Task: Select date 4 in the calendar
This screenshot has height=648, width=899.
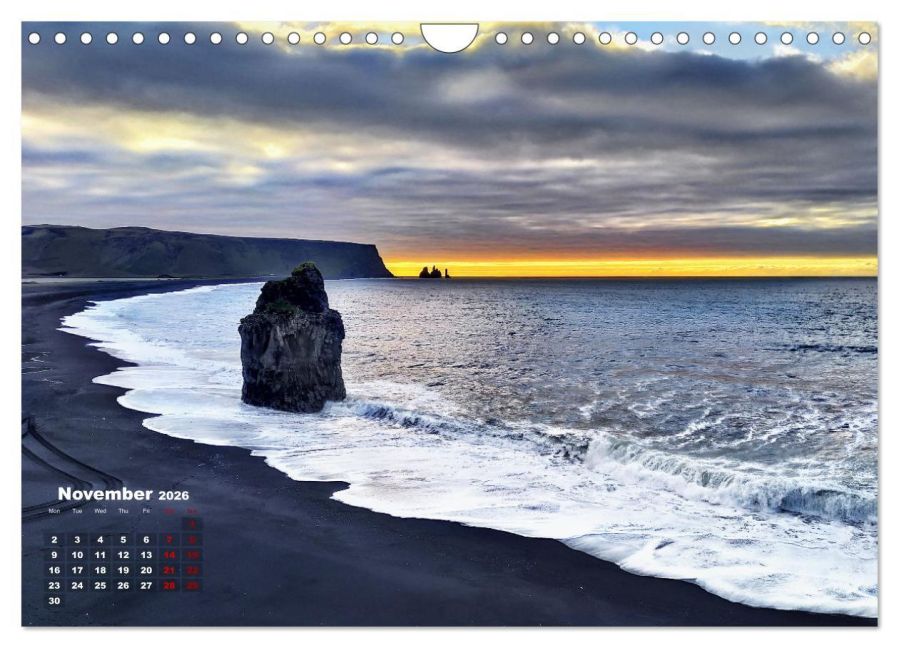Action: pos(100,540)
